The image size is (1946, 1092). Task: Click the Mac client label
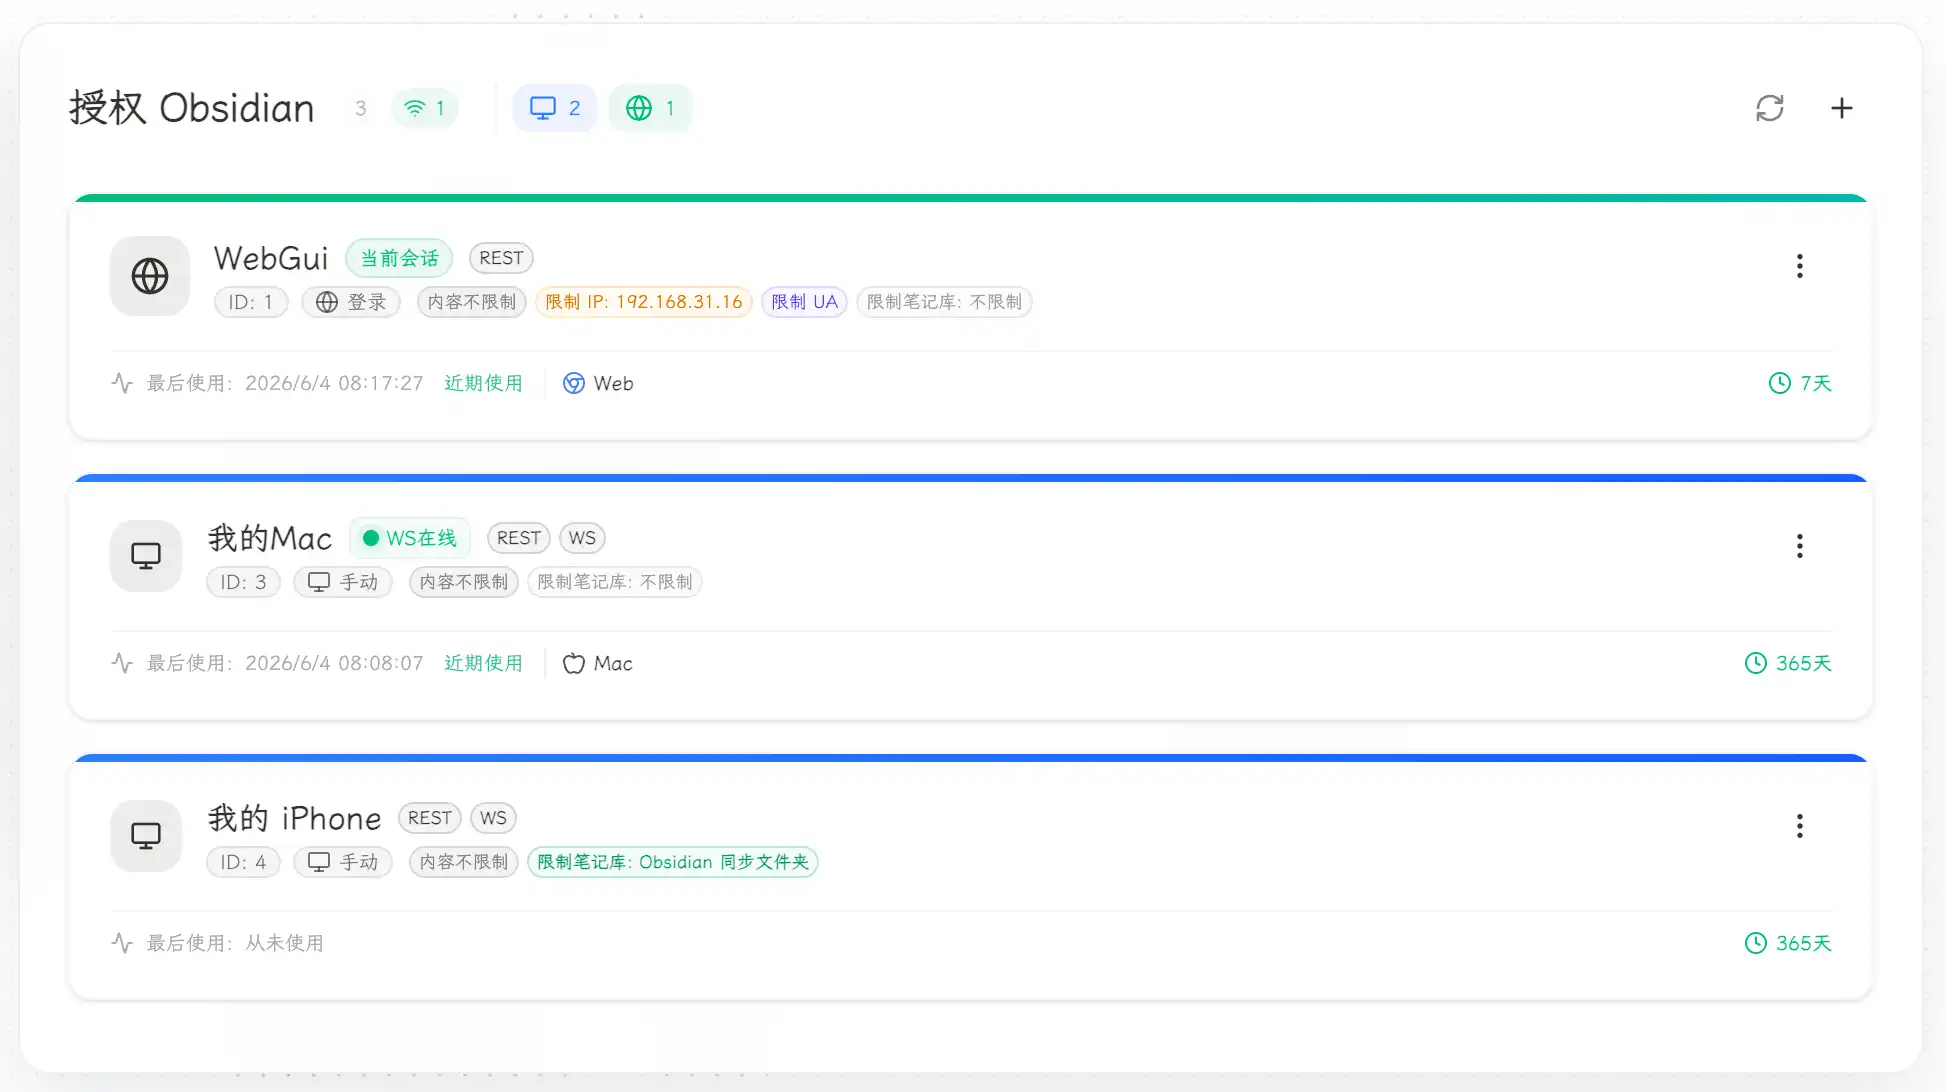click(613, 663)
